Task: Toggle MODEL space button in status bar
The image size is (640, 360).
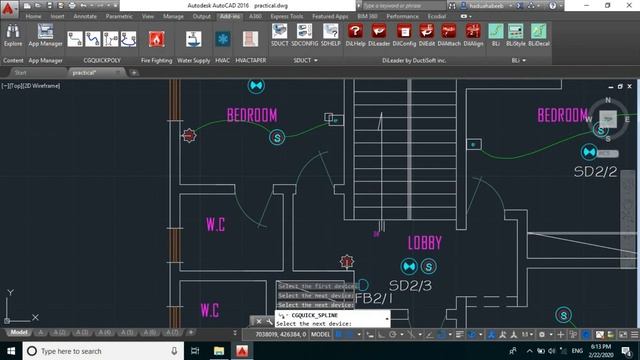Action: pos(320,335)
